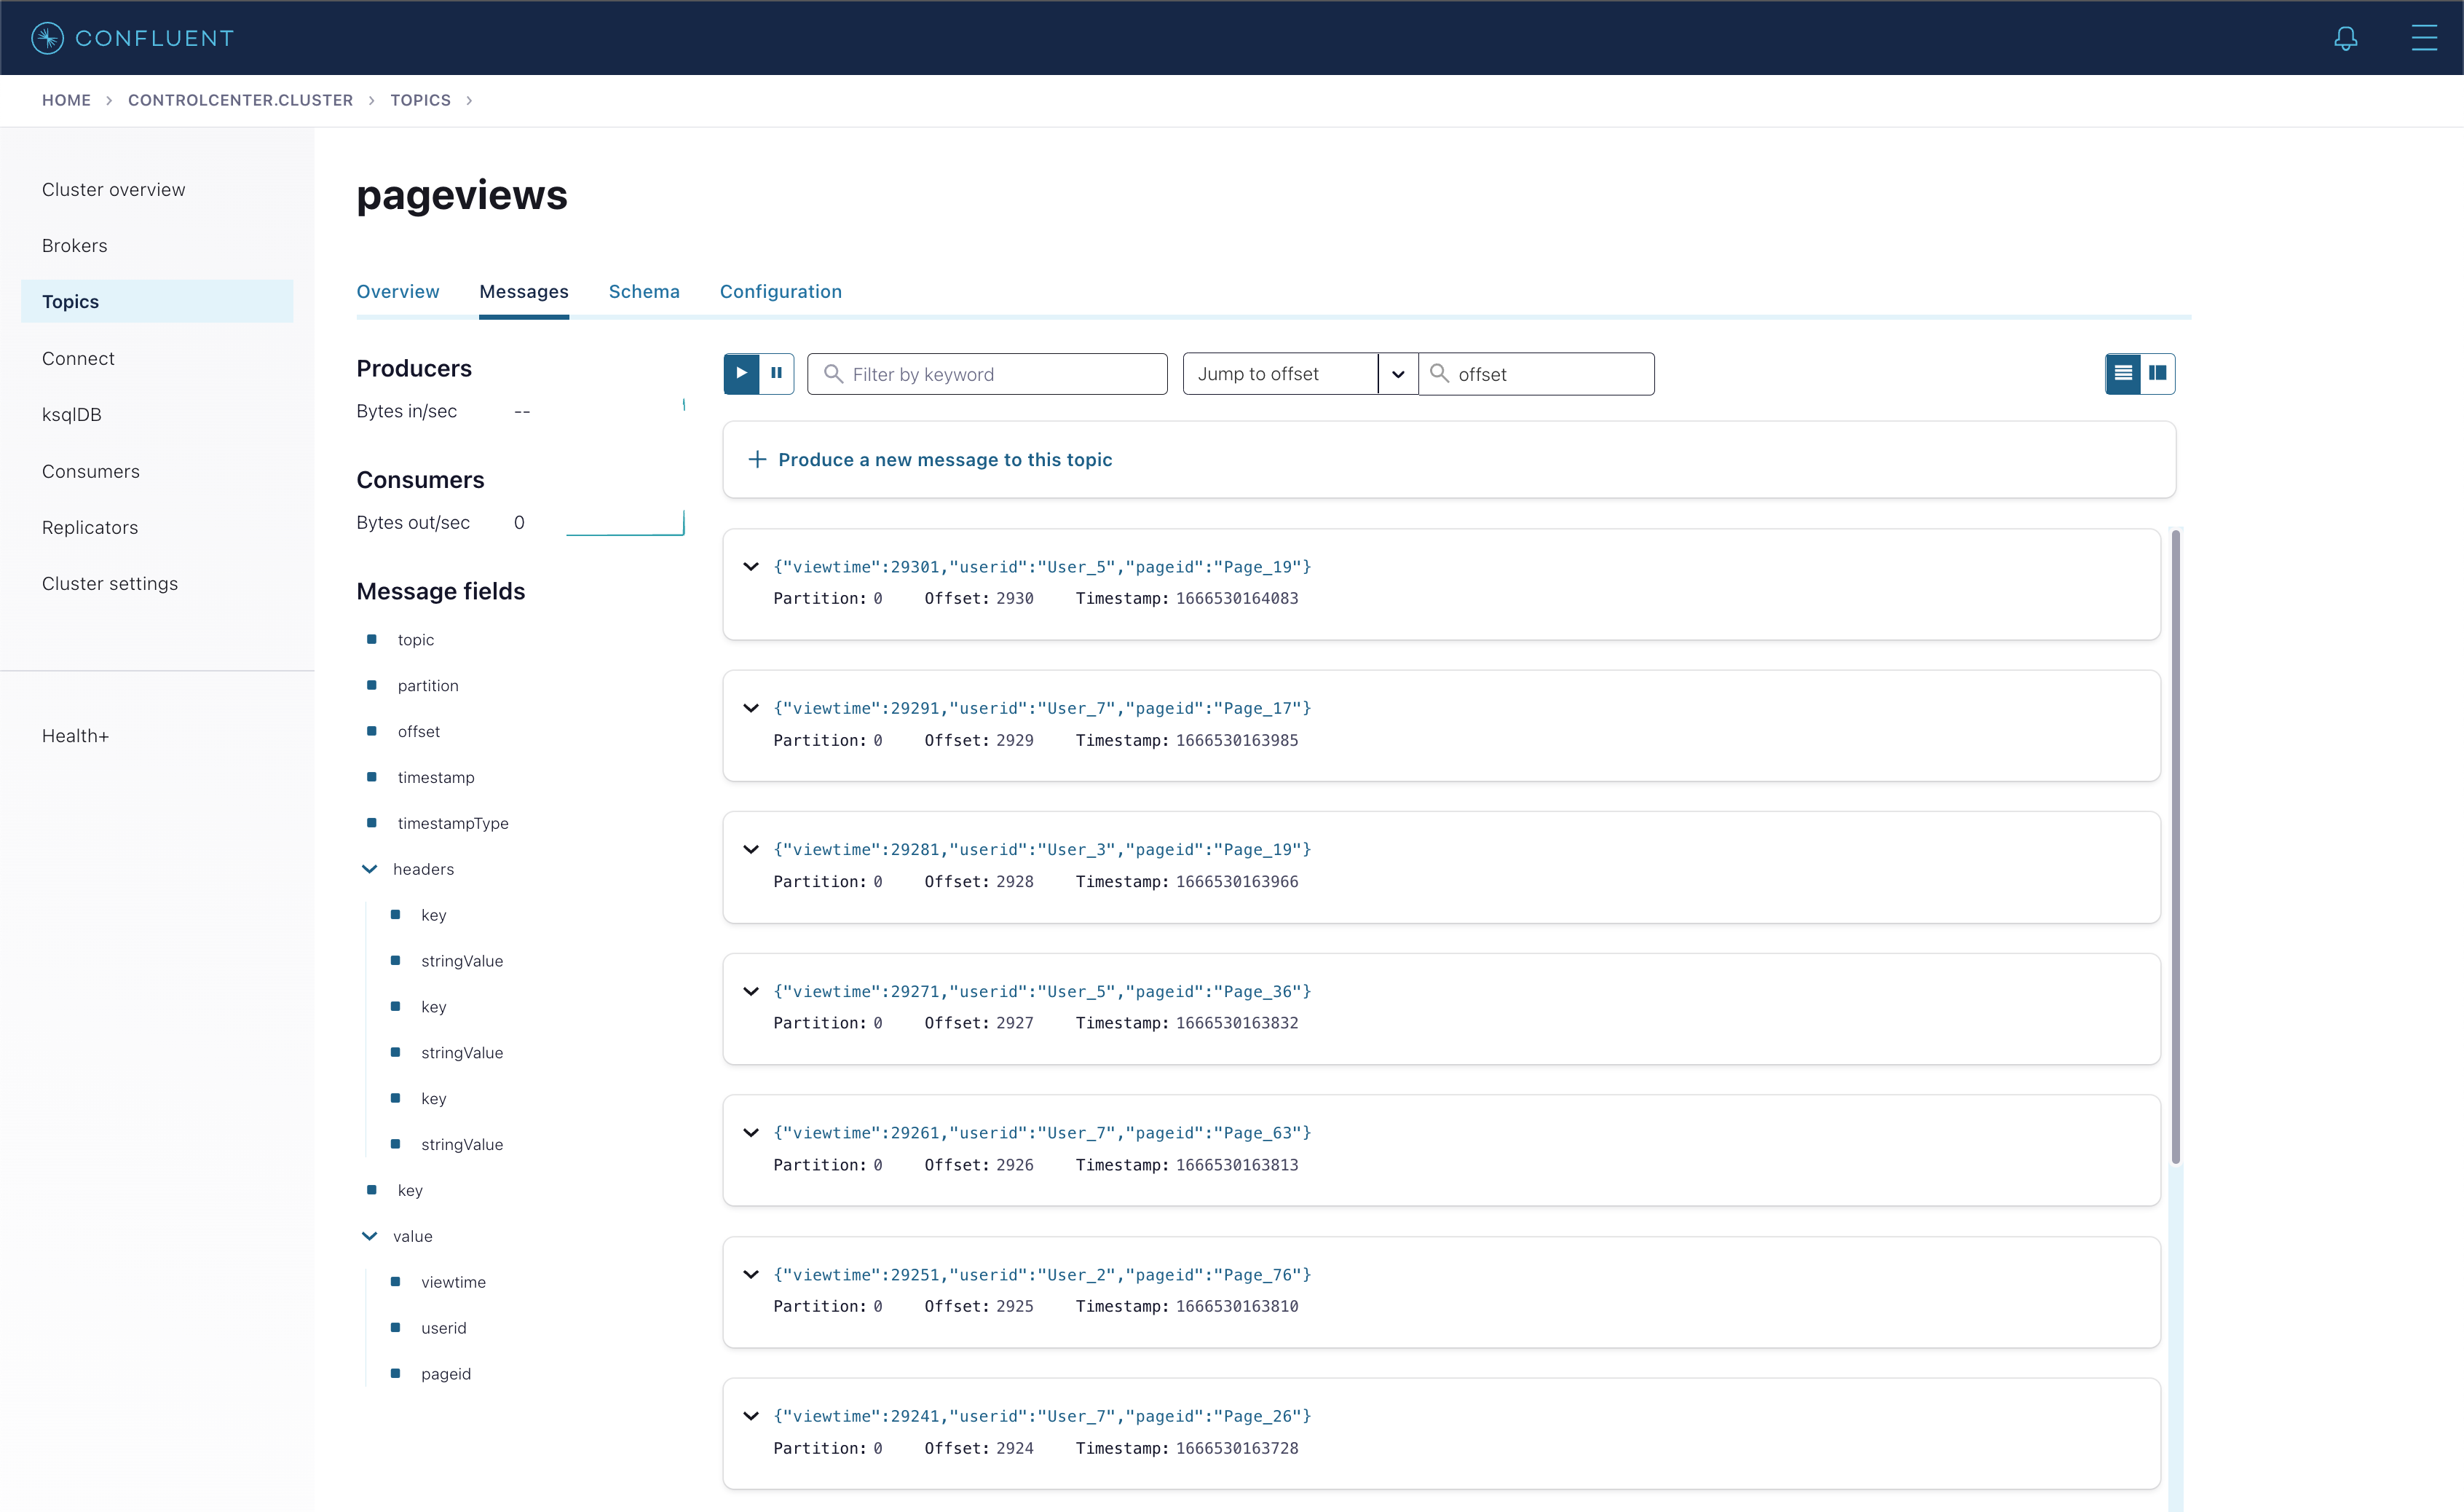Expand message with offset 2930

(x=751, y=567)
